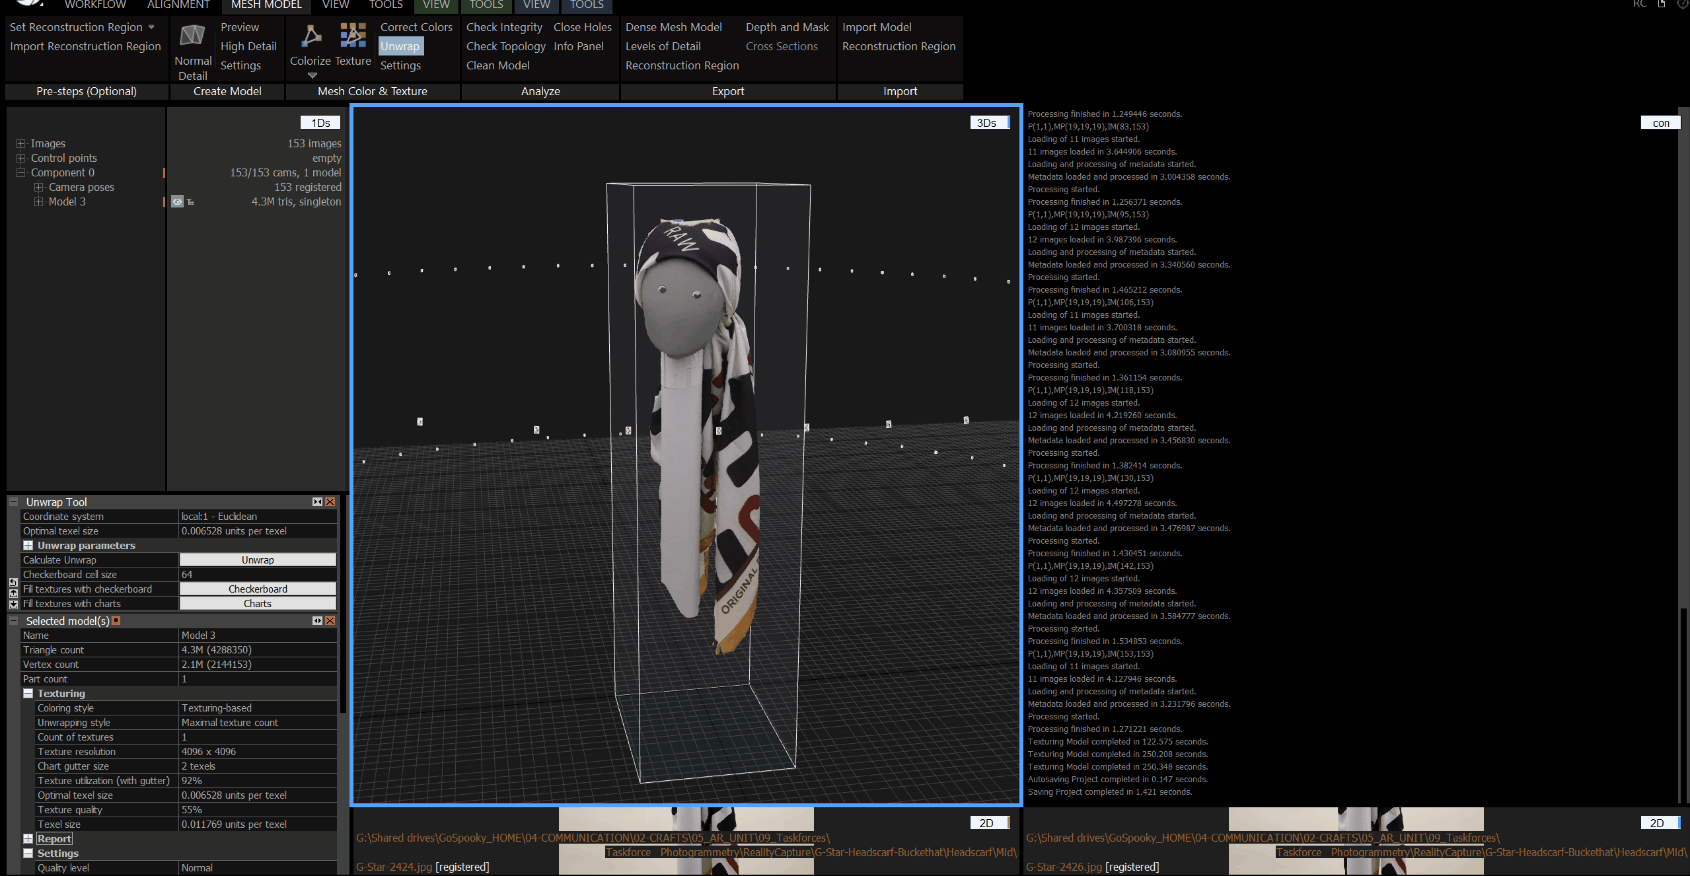This screenshot has height=876, width=1690.
Task: Edit the Checkerboard cell size value 64
Action: pos(258,575)
